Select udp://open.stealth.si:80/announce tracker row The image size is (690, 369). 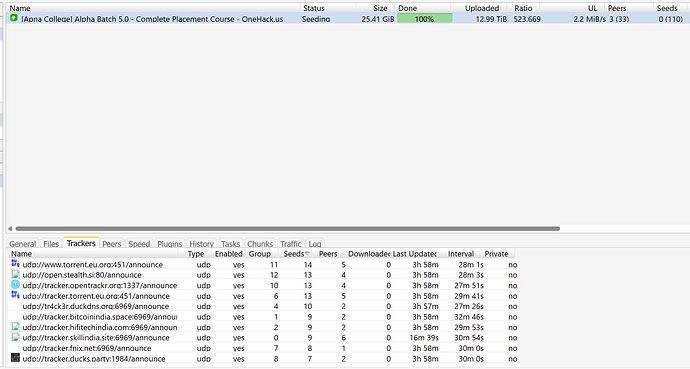click(263, 275)
